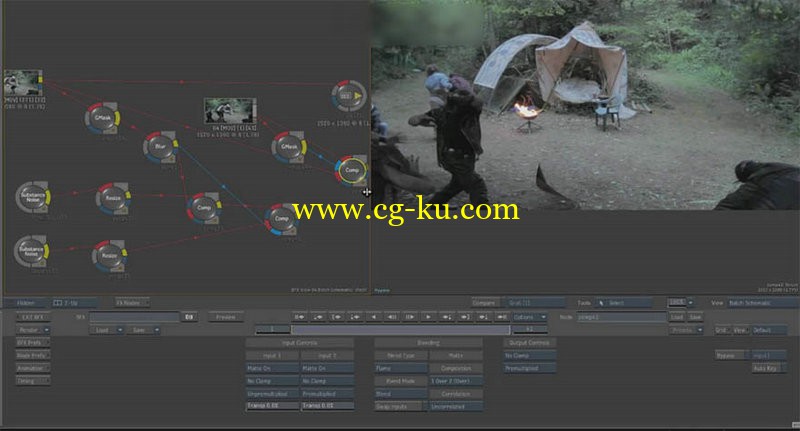Select the Resize node fed by lower Substance Noise
This screenshot has height=431, width=800.
[109, 256]
